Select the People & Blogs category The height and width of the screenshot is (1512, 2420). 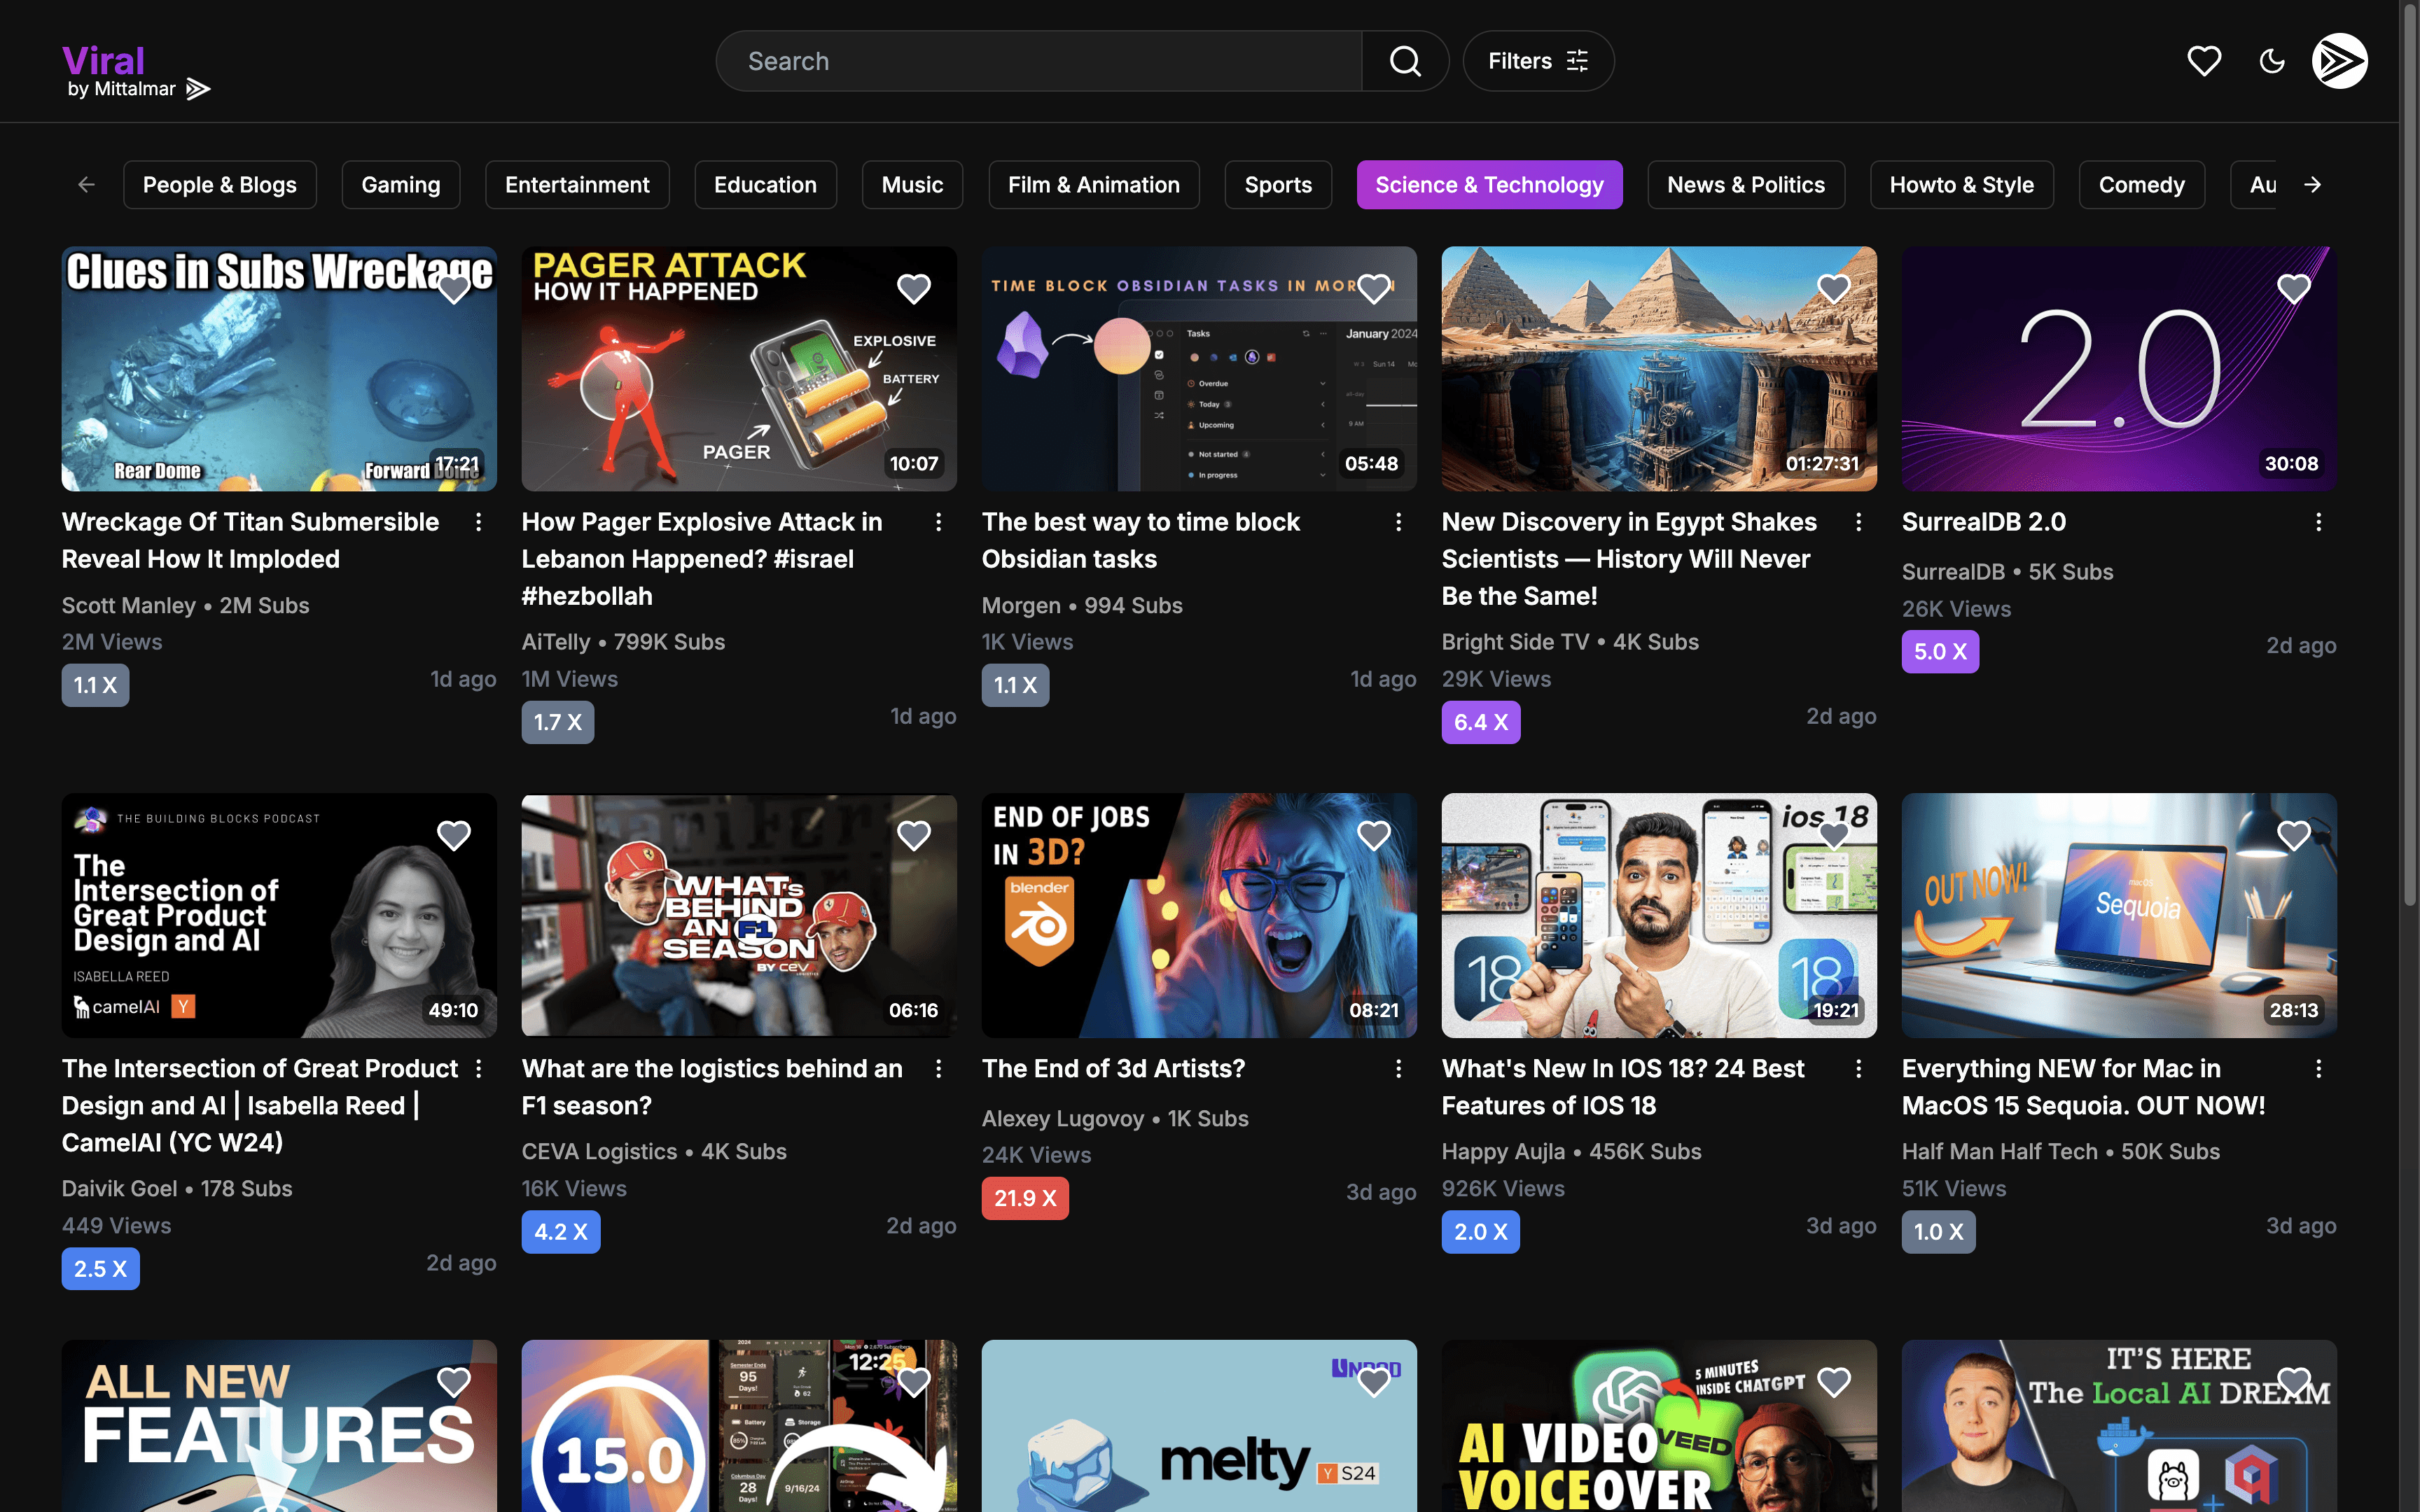(220, 185)
